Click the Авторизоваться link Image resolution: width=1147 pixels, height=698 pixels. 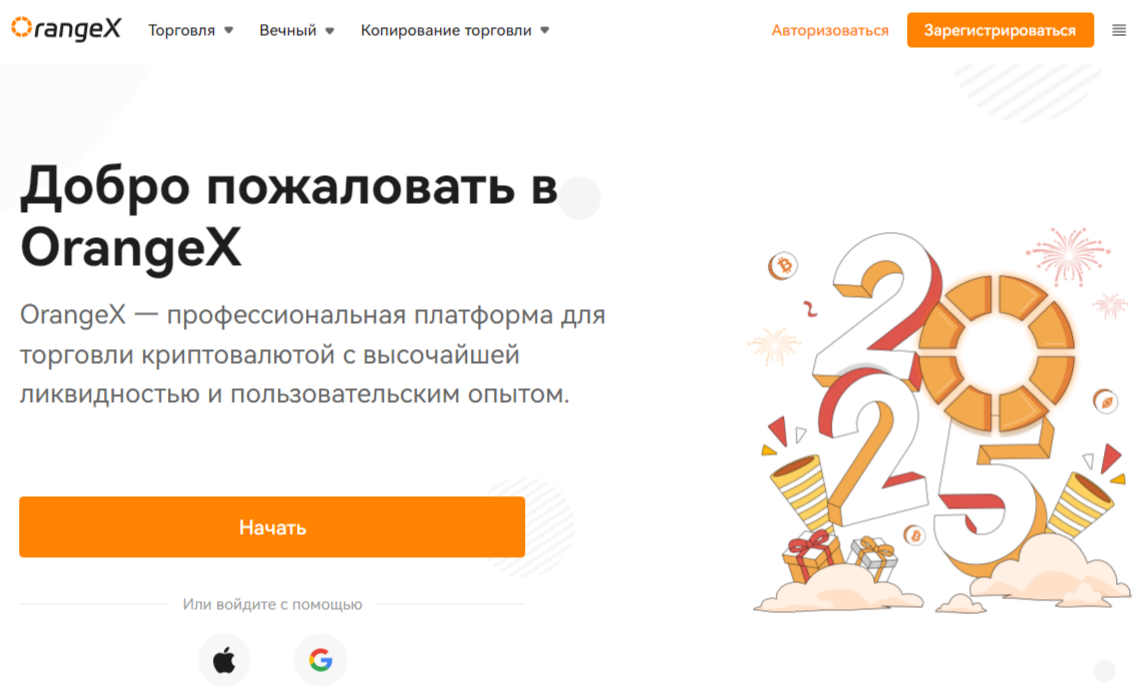pos(830,31)
